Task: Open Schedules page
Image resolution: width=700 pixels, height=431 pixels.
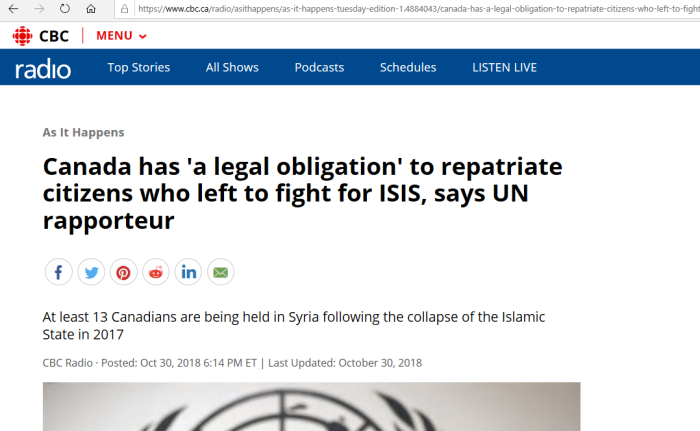Action: click(x=408, y=67)
